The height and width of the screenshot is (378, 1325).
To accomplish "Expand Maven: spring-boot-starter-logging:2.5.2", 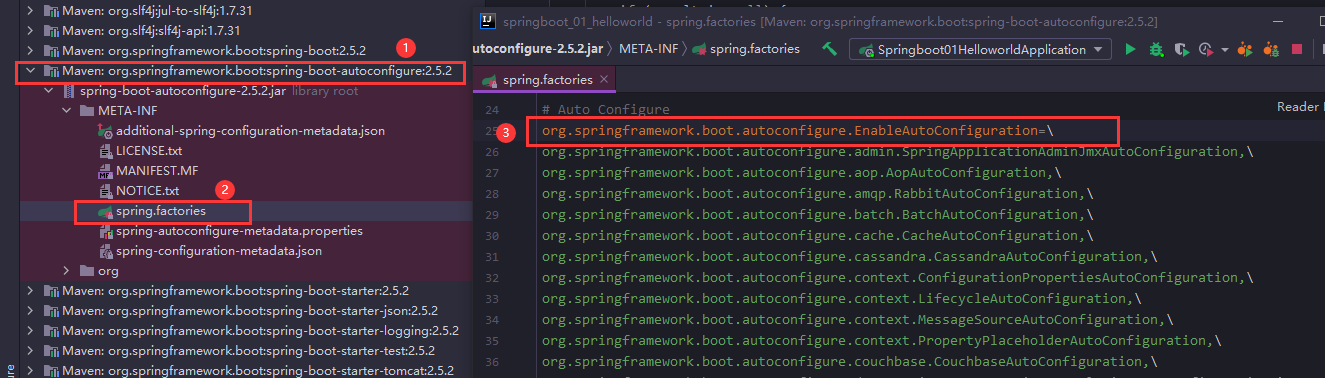I will pos(30,331).
